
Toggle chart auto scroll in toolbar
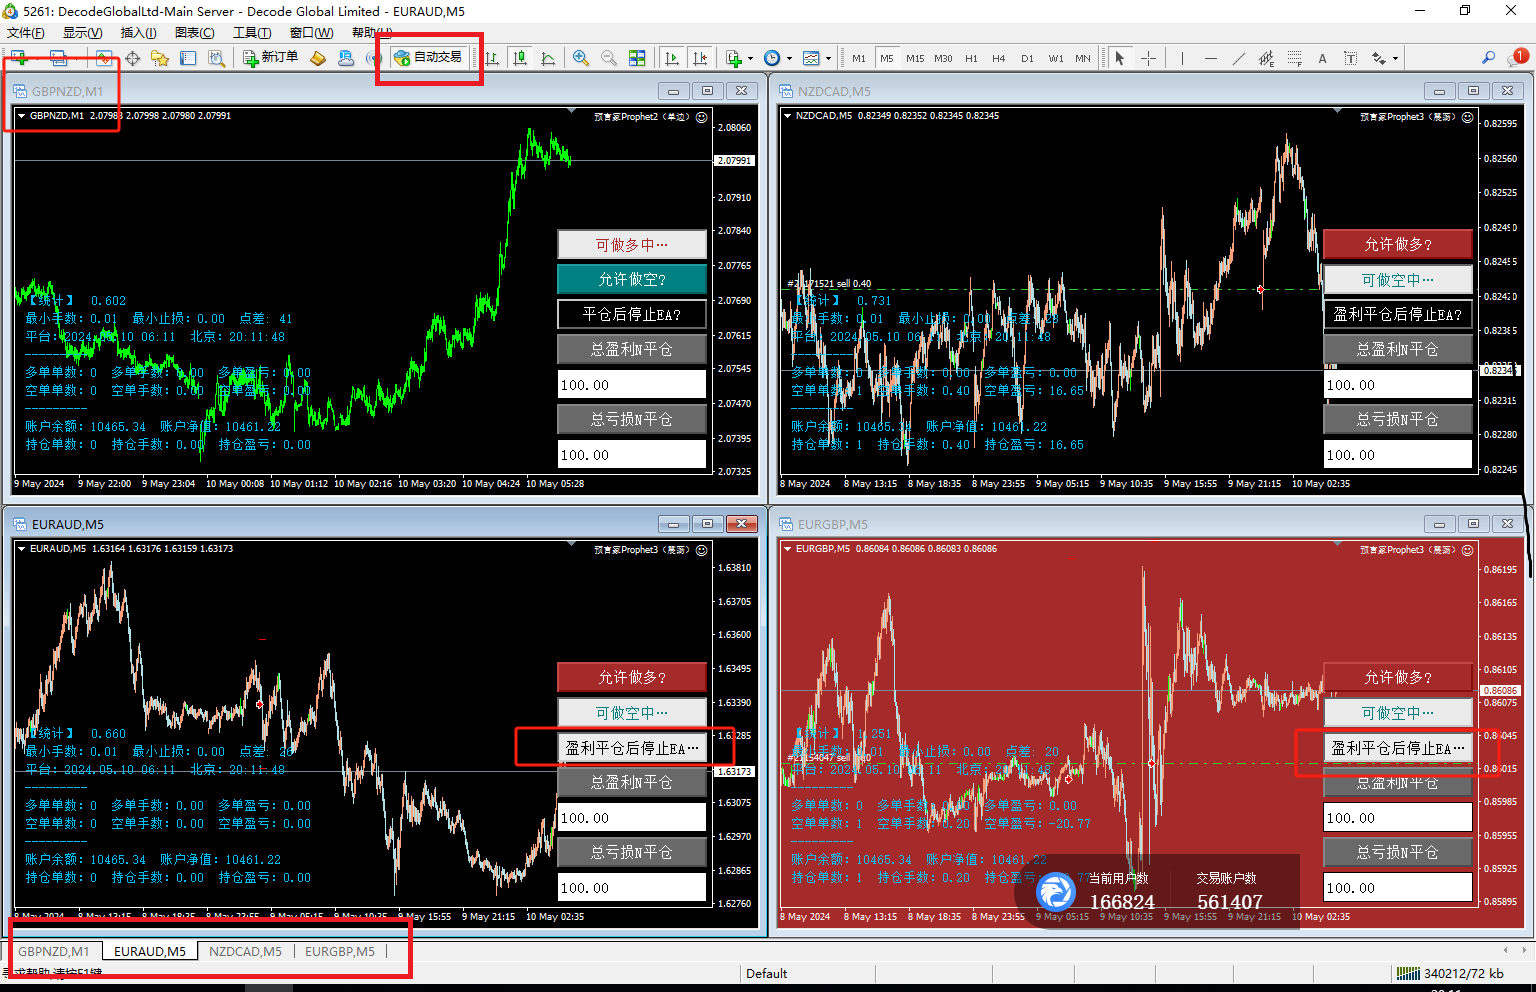click(x=672, y=58)
